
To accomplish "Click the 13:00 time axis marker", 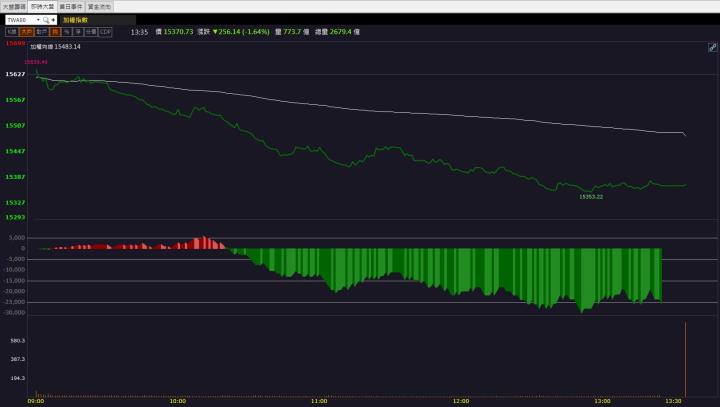I will pos(602,401).
